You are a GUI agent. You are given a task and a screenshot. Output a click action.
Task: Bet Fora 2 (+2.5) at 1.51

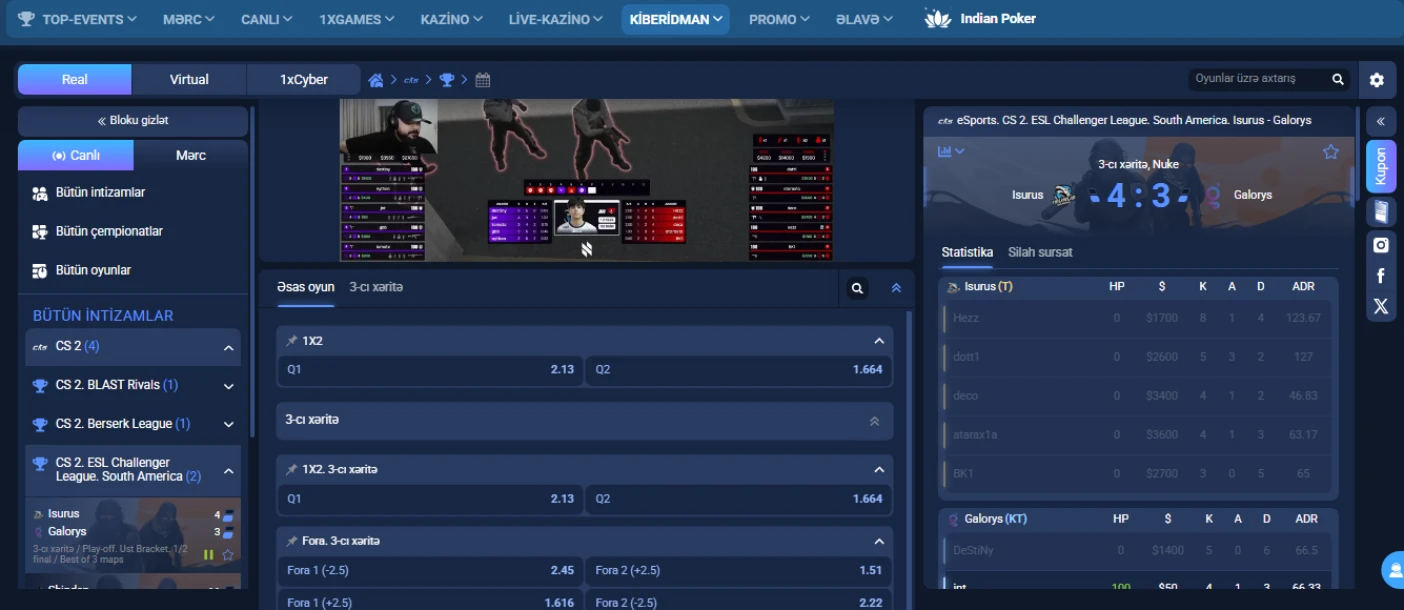[739, 570]
